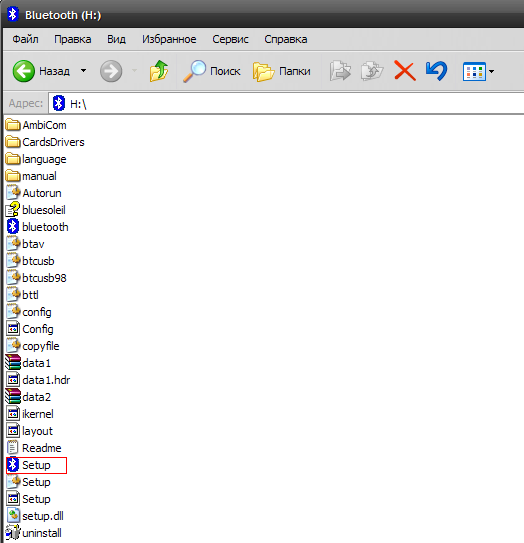524x543 pixels.
Task: Select the AmbiCom folder
Action: pos(36,125)
